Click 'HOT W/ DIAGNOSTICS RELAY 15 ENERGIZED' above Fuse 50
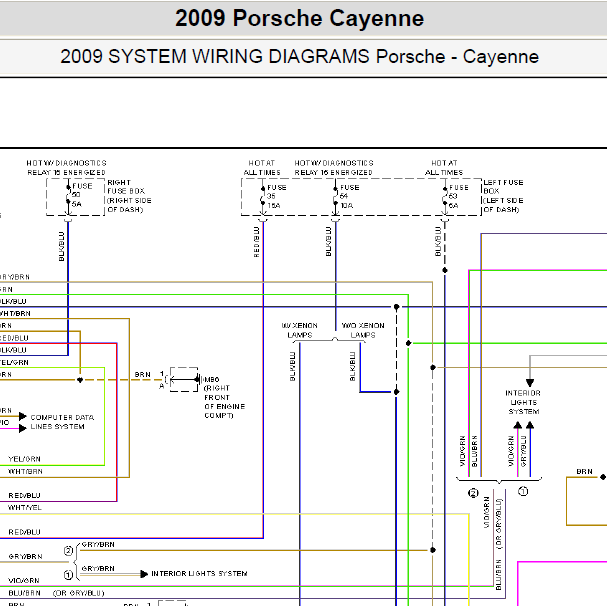607x606 pixels. coord(66,168)
